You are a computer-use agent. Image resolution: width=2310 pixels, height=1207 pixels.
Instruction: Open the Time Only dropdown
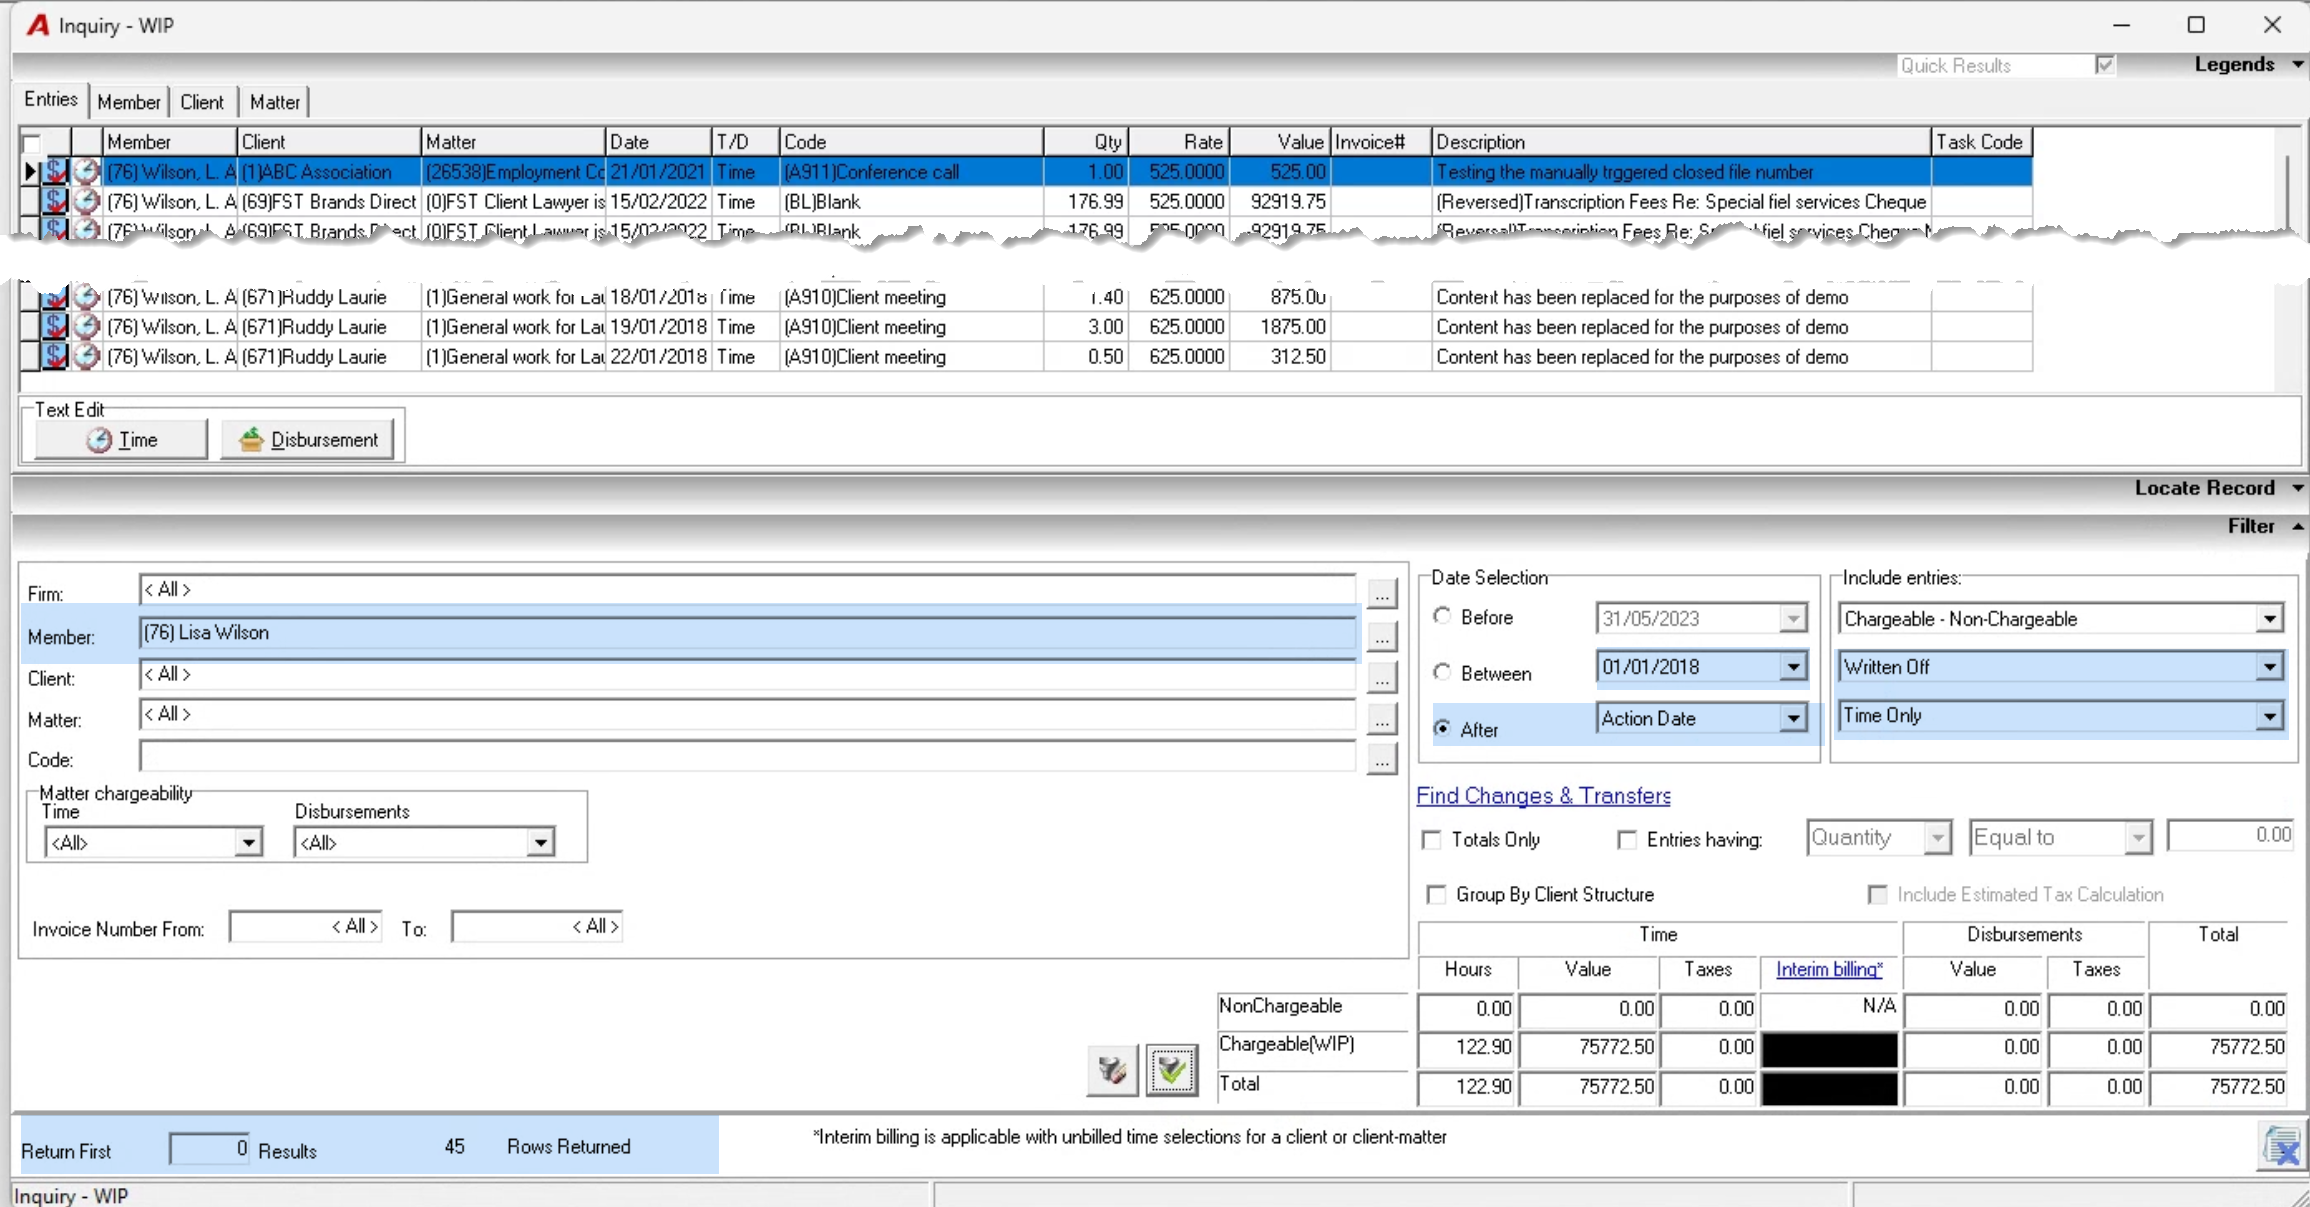tap(2270, 716)
